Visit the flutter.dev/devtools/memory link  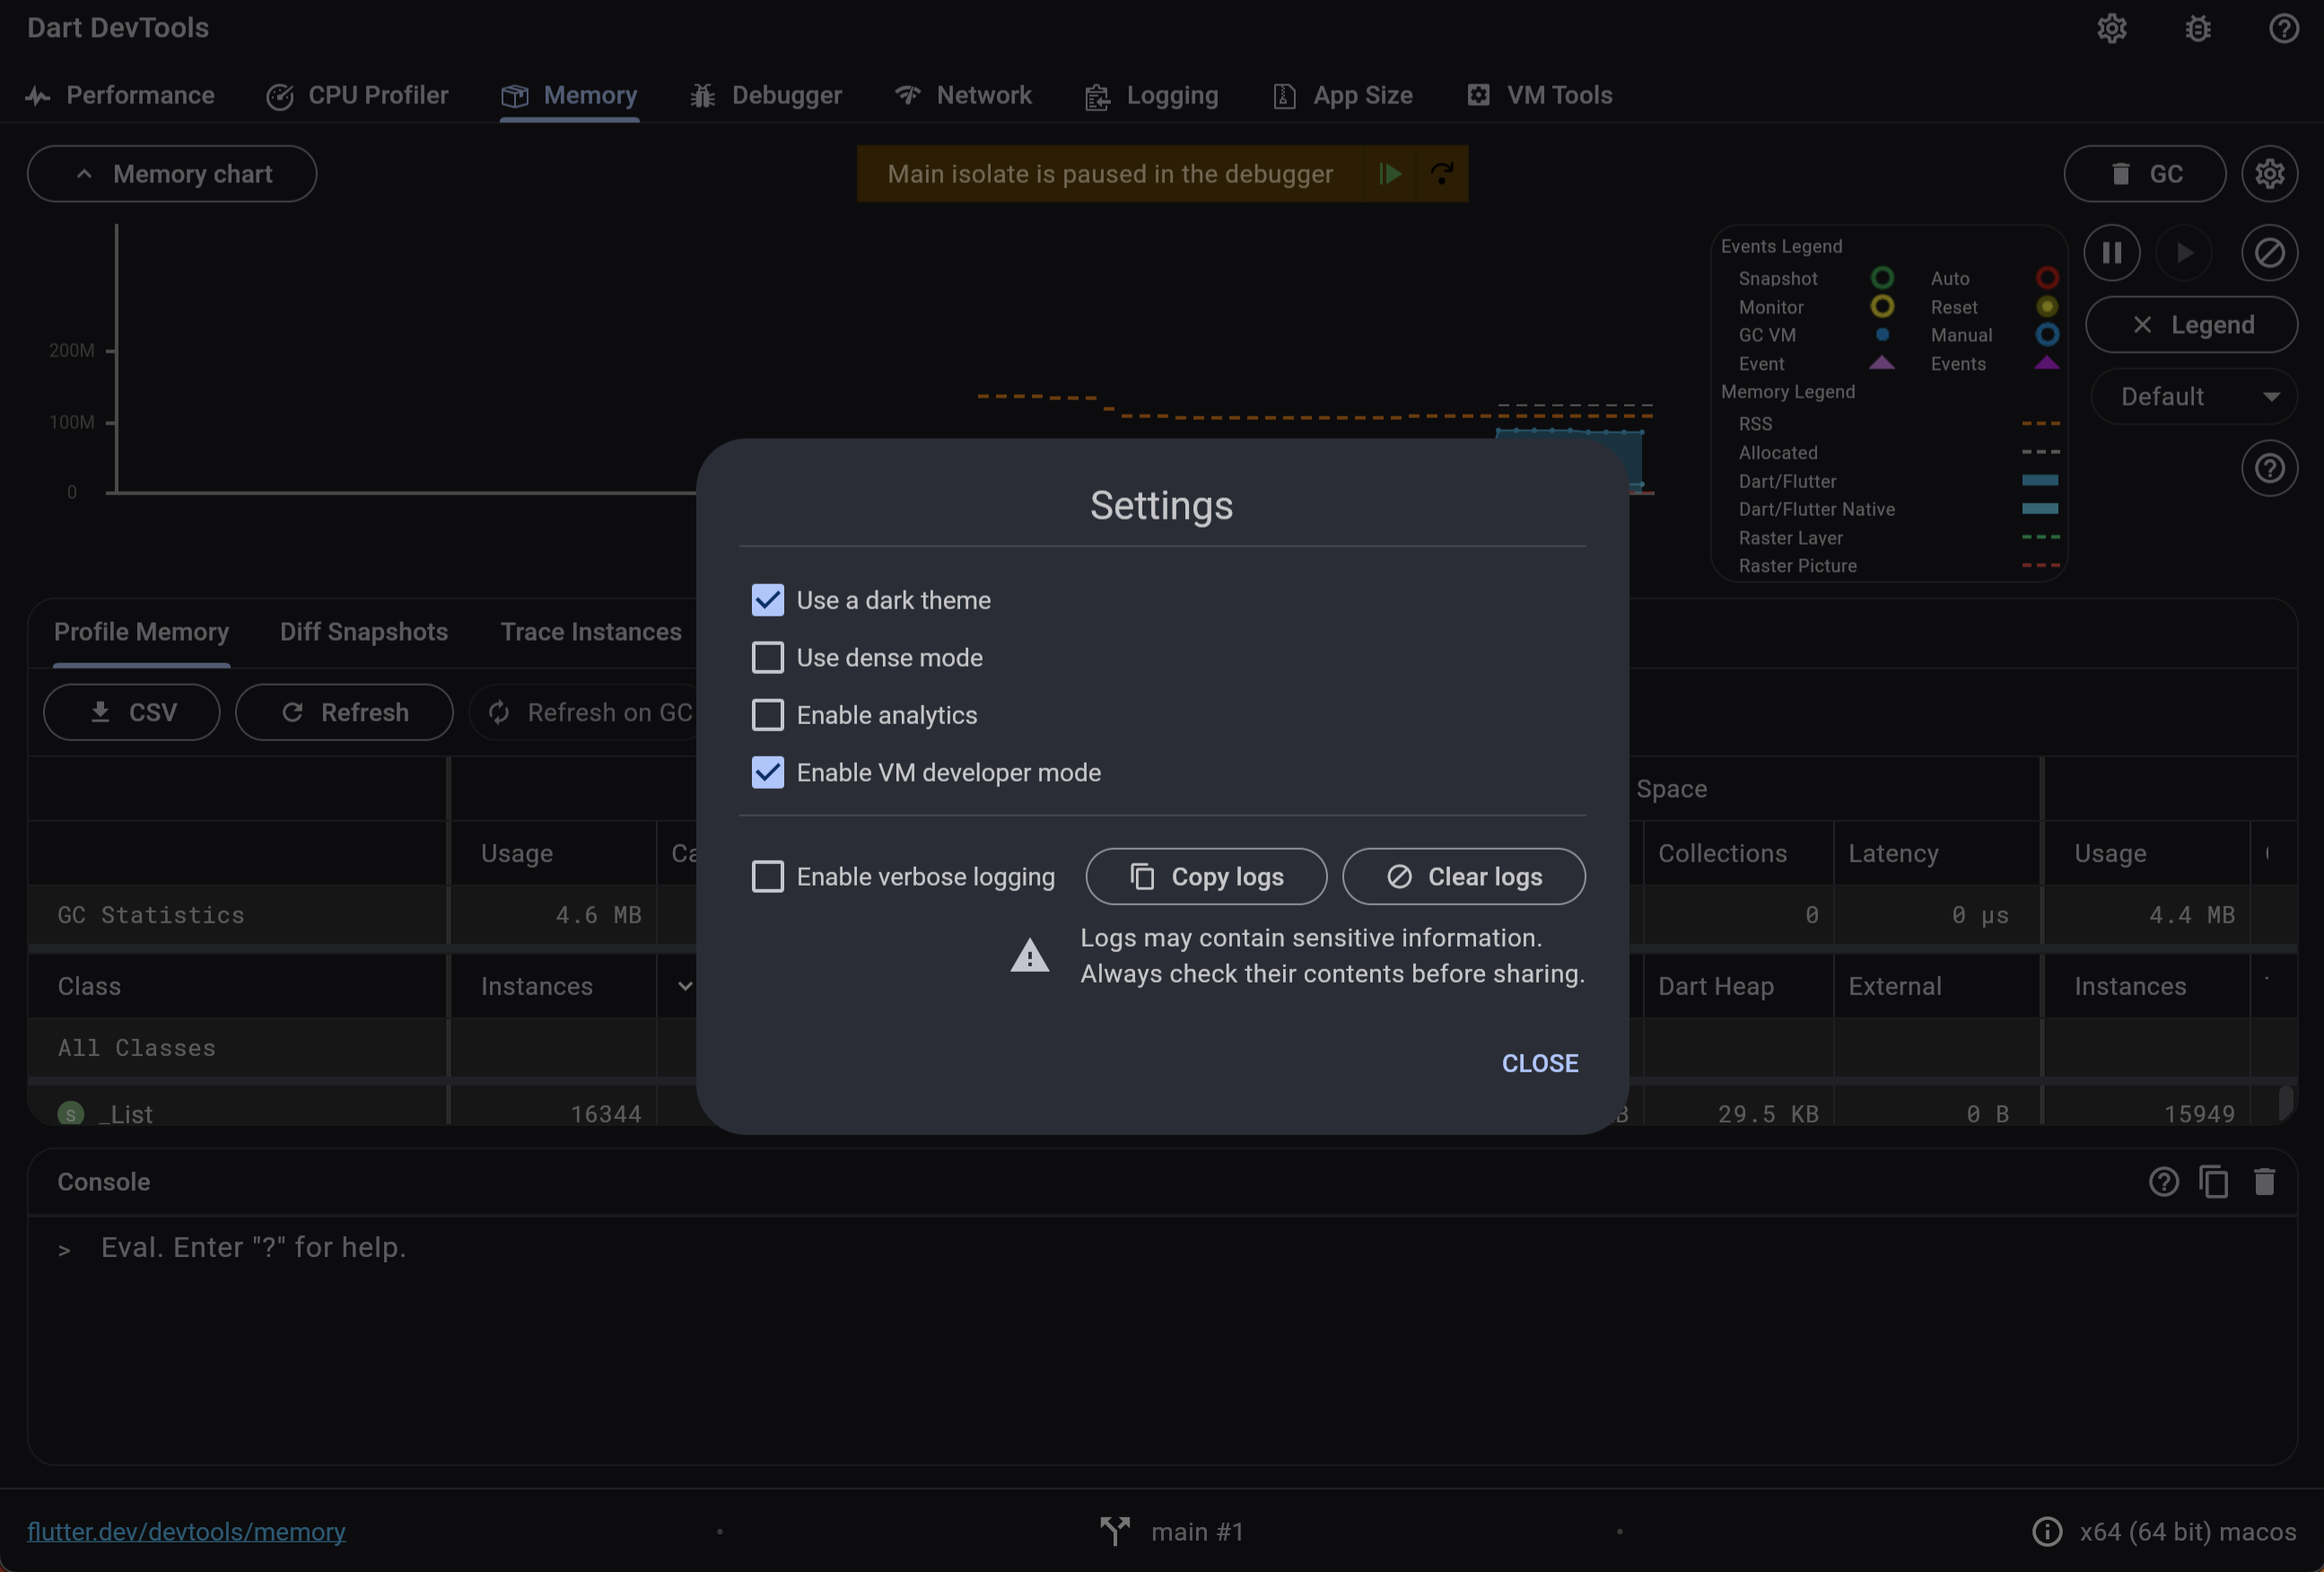(186, 1531)
